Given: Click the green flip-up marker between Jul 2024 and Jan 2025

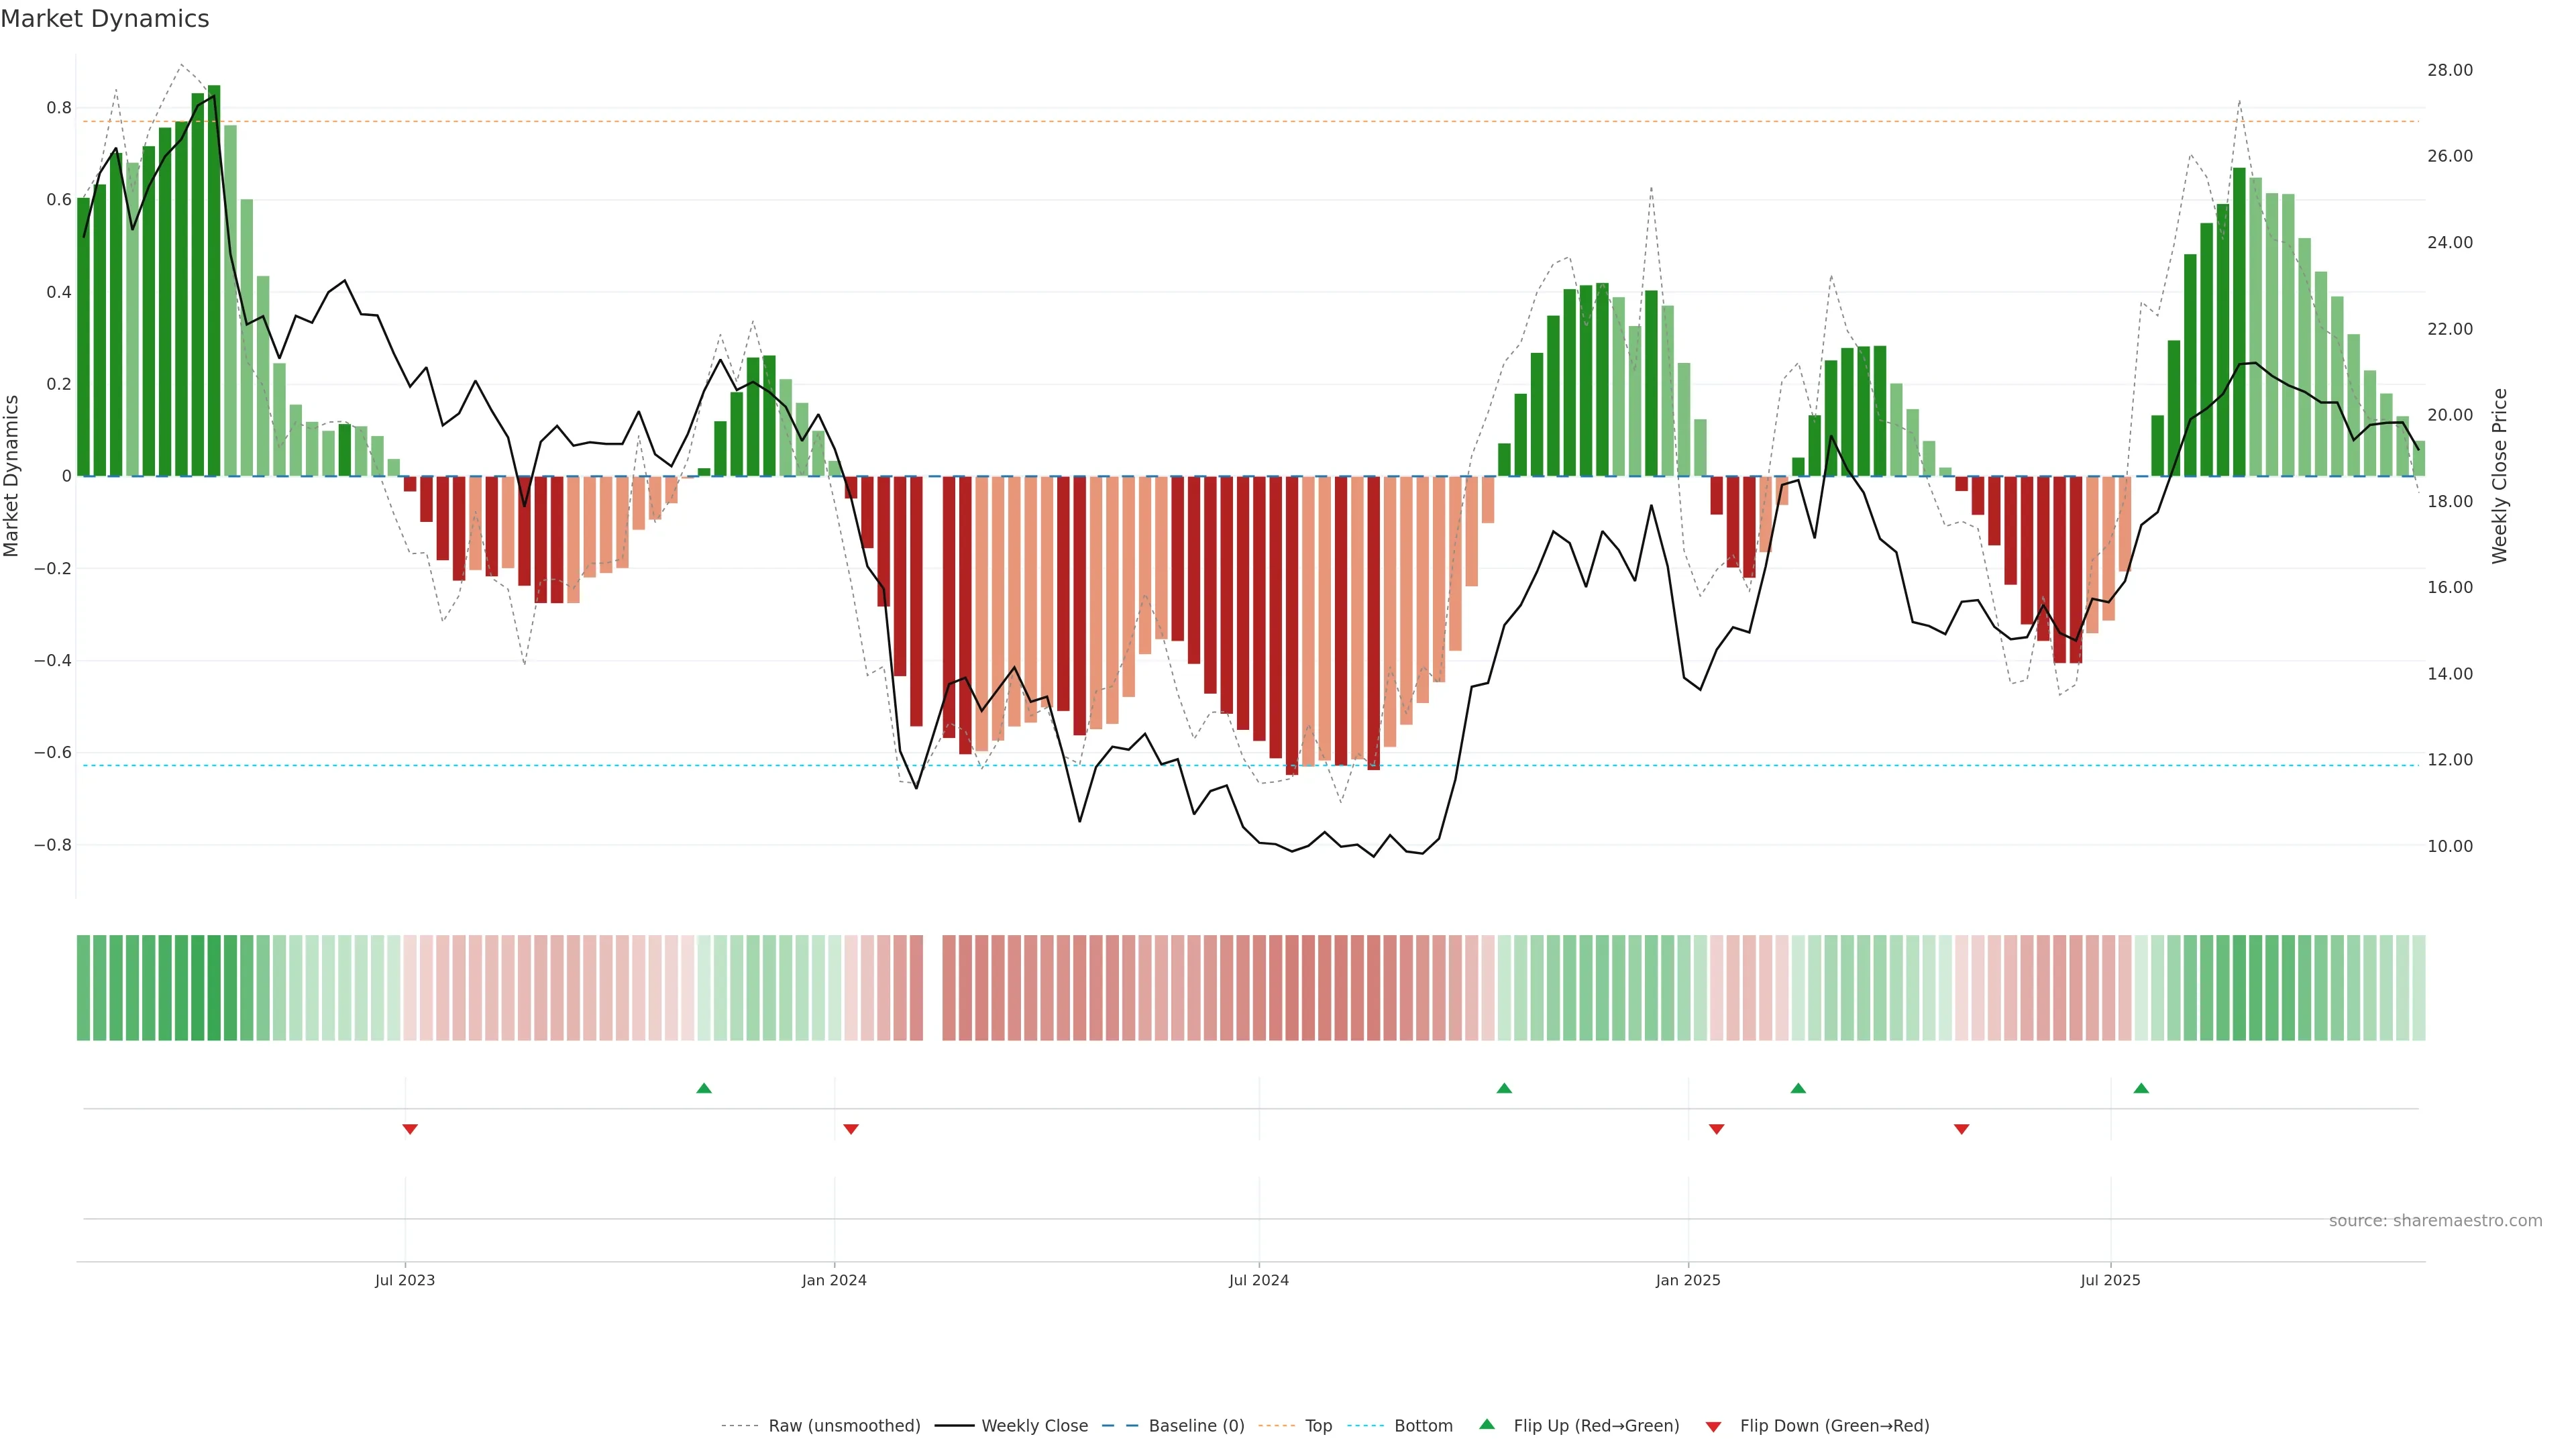Looking at the screenshot, I should point(1504,1088).
